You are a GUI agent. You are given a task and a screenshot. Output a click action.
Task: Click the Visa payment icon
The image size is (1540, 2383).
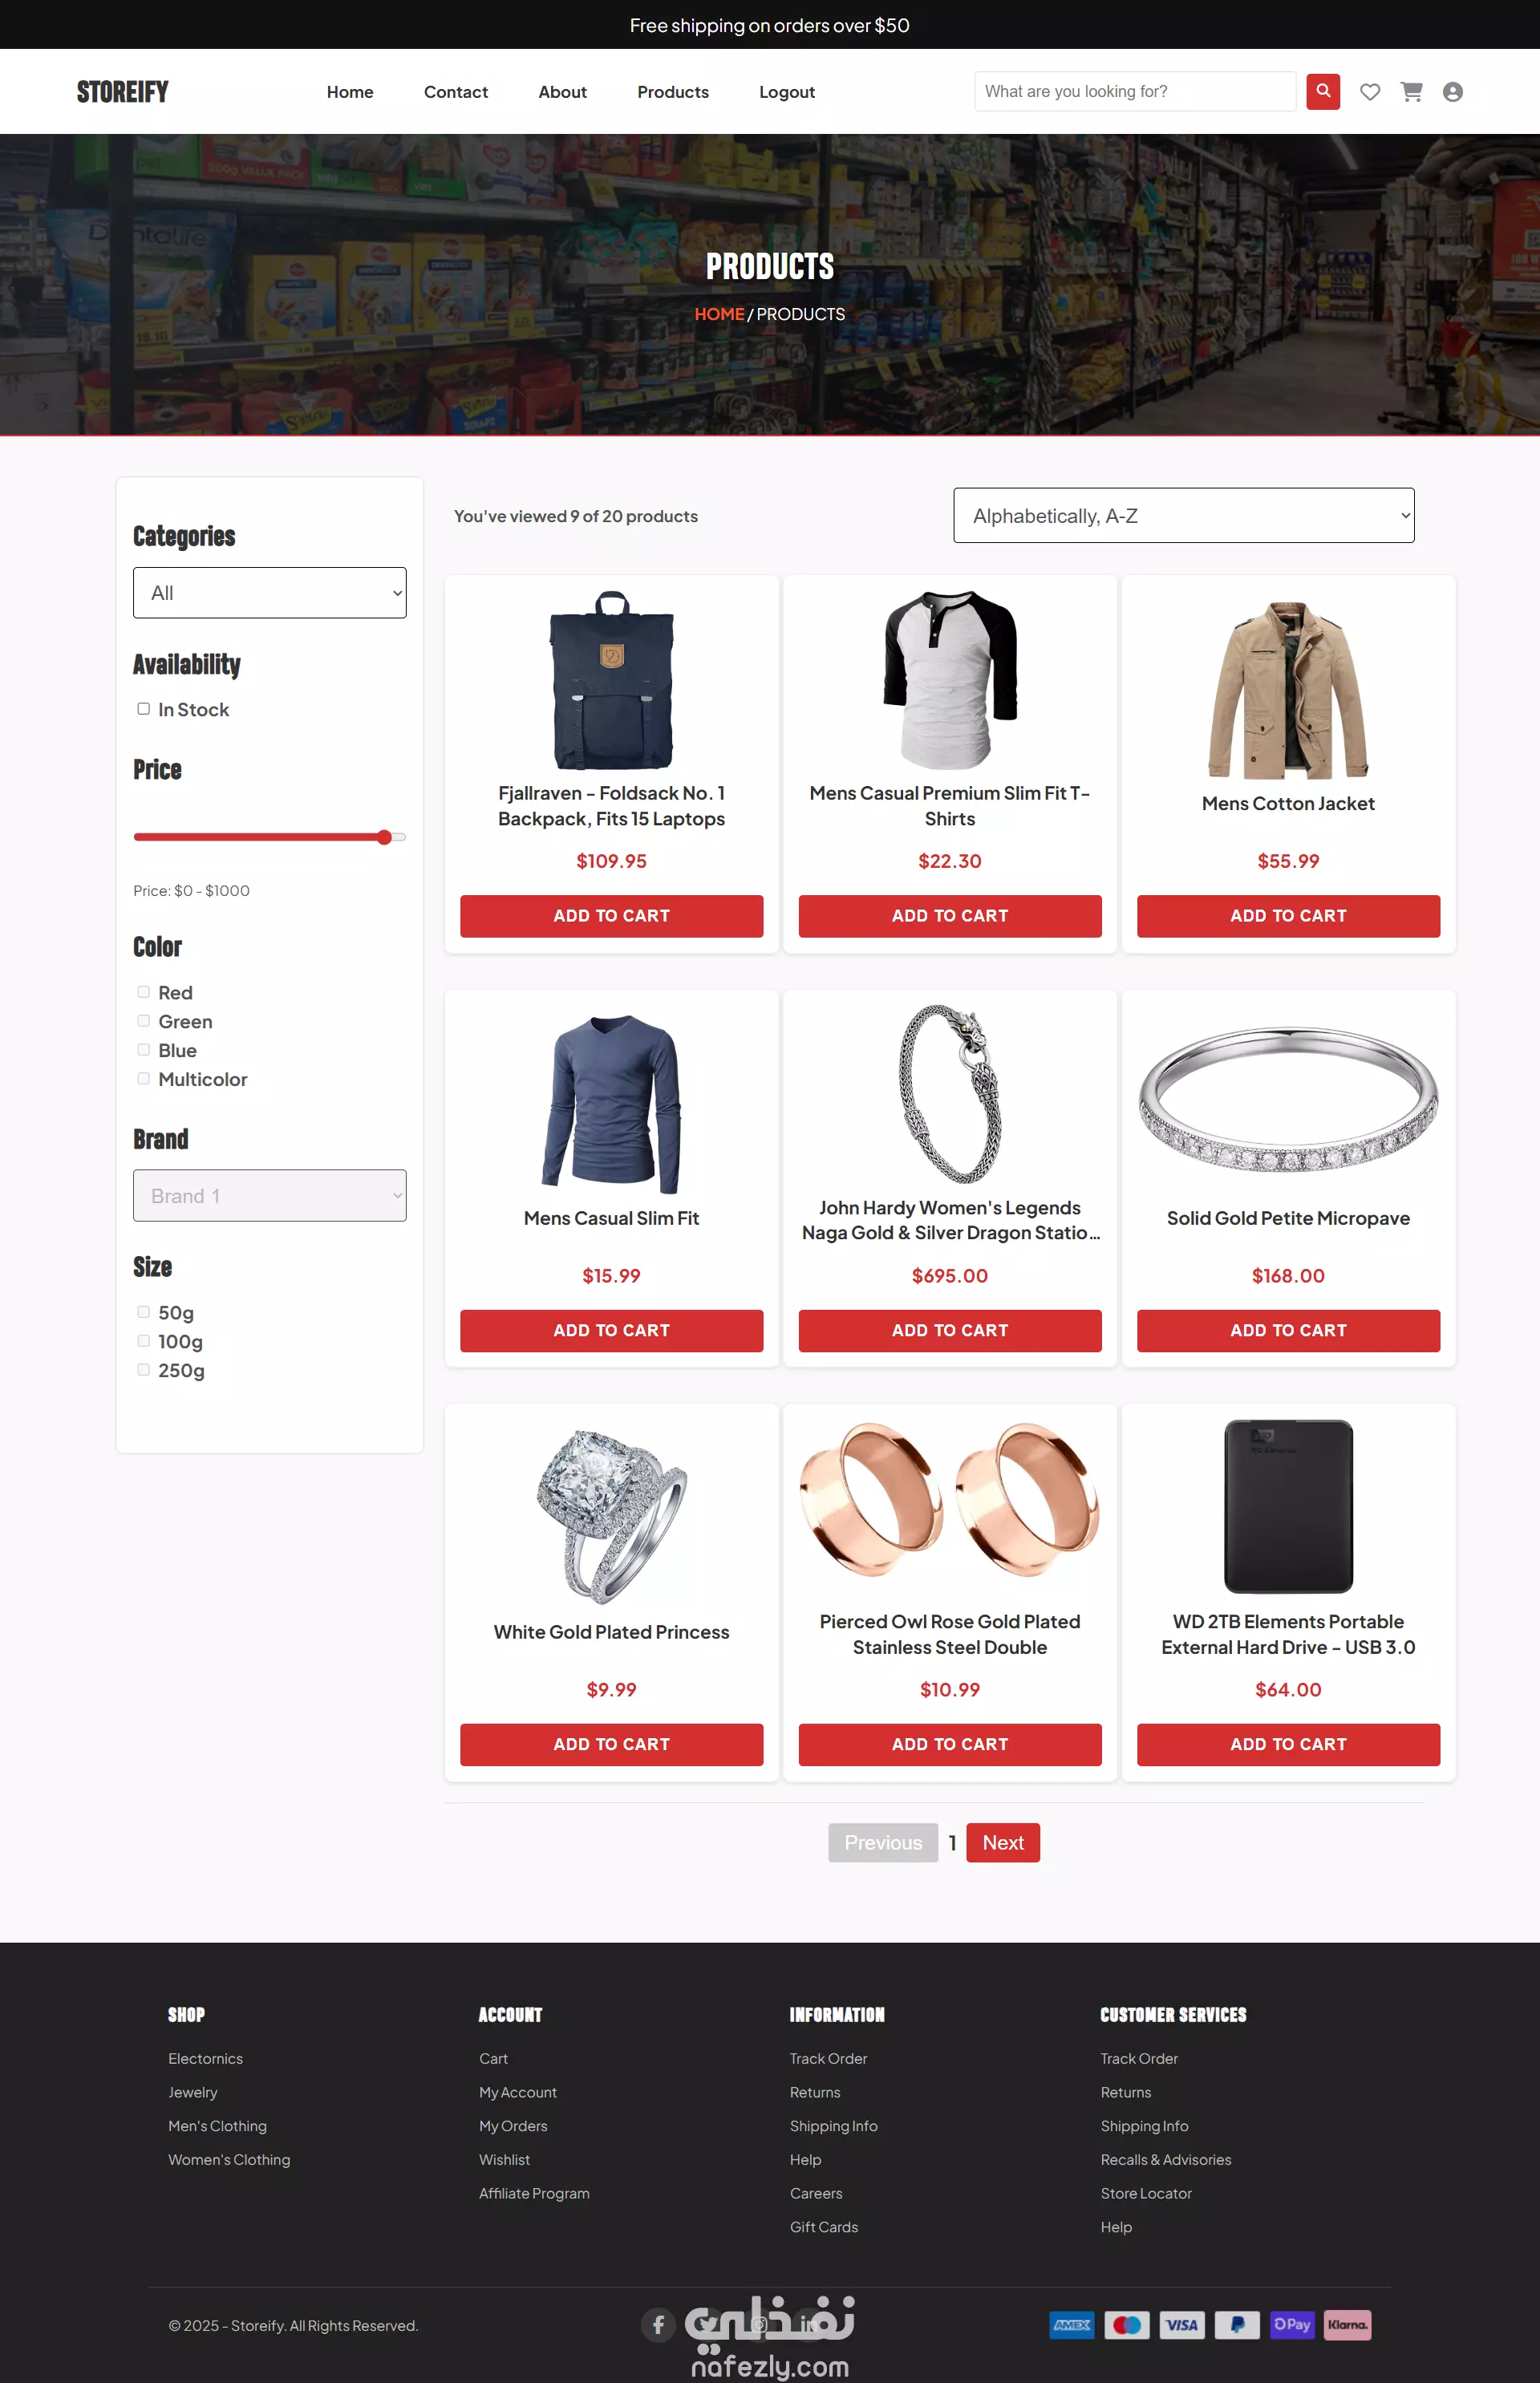click(x=1182, y=2324)
